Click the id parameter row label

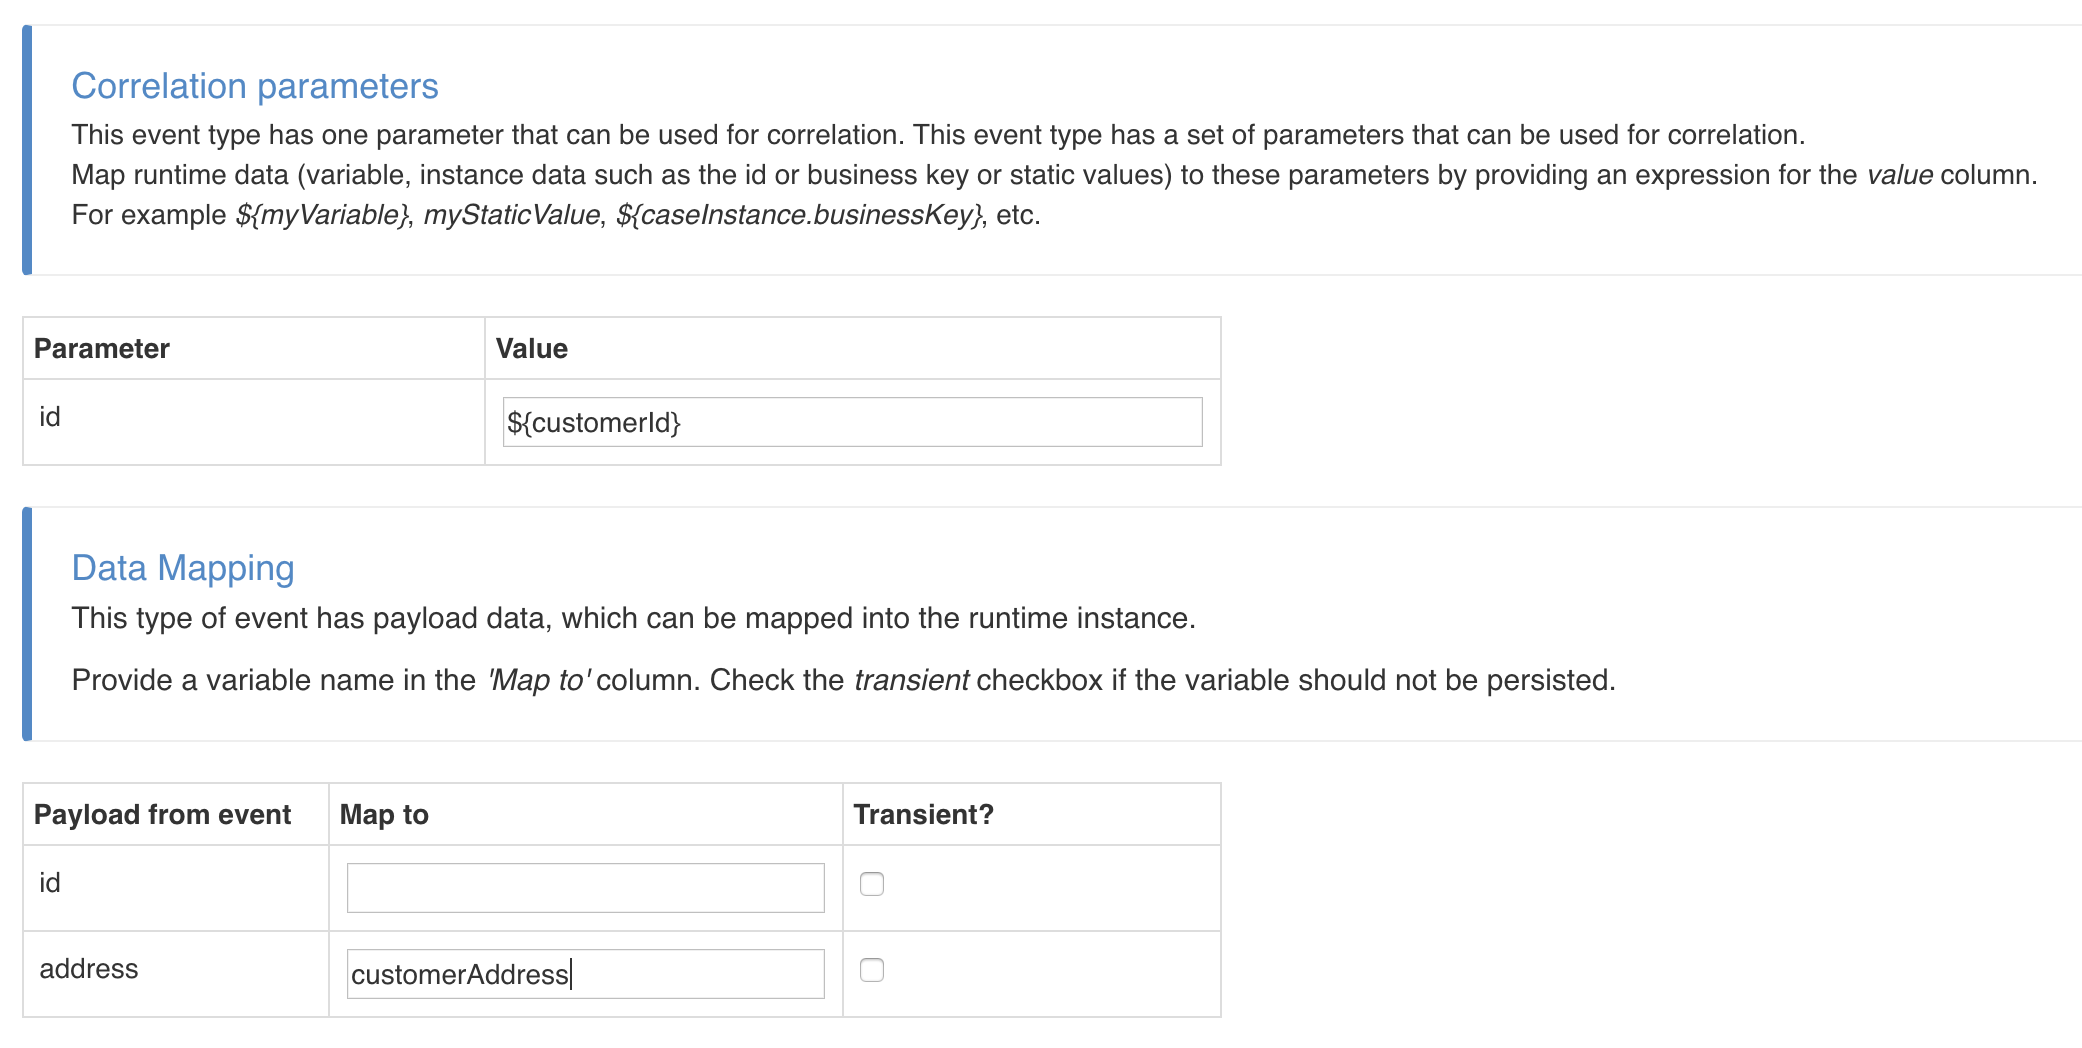pos(49,415)
